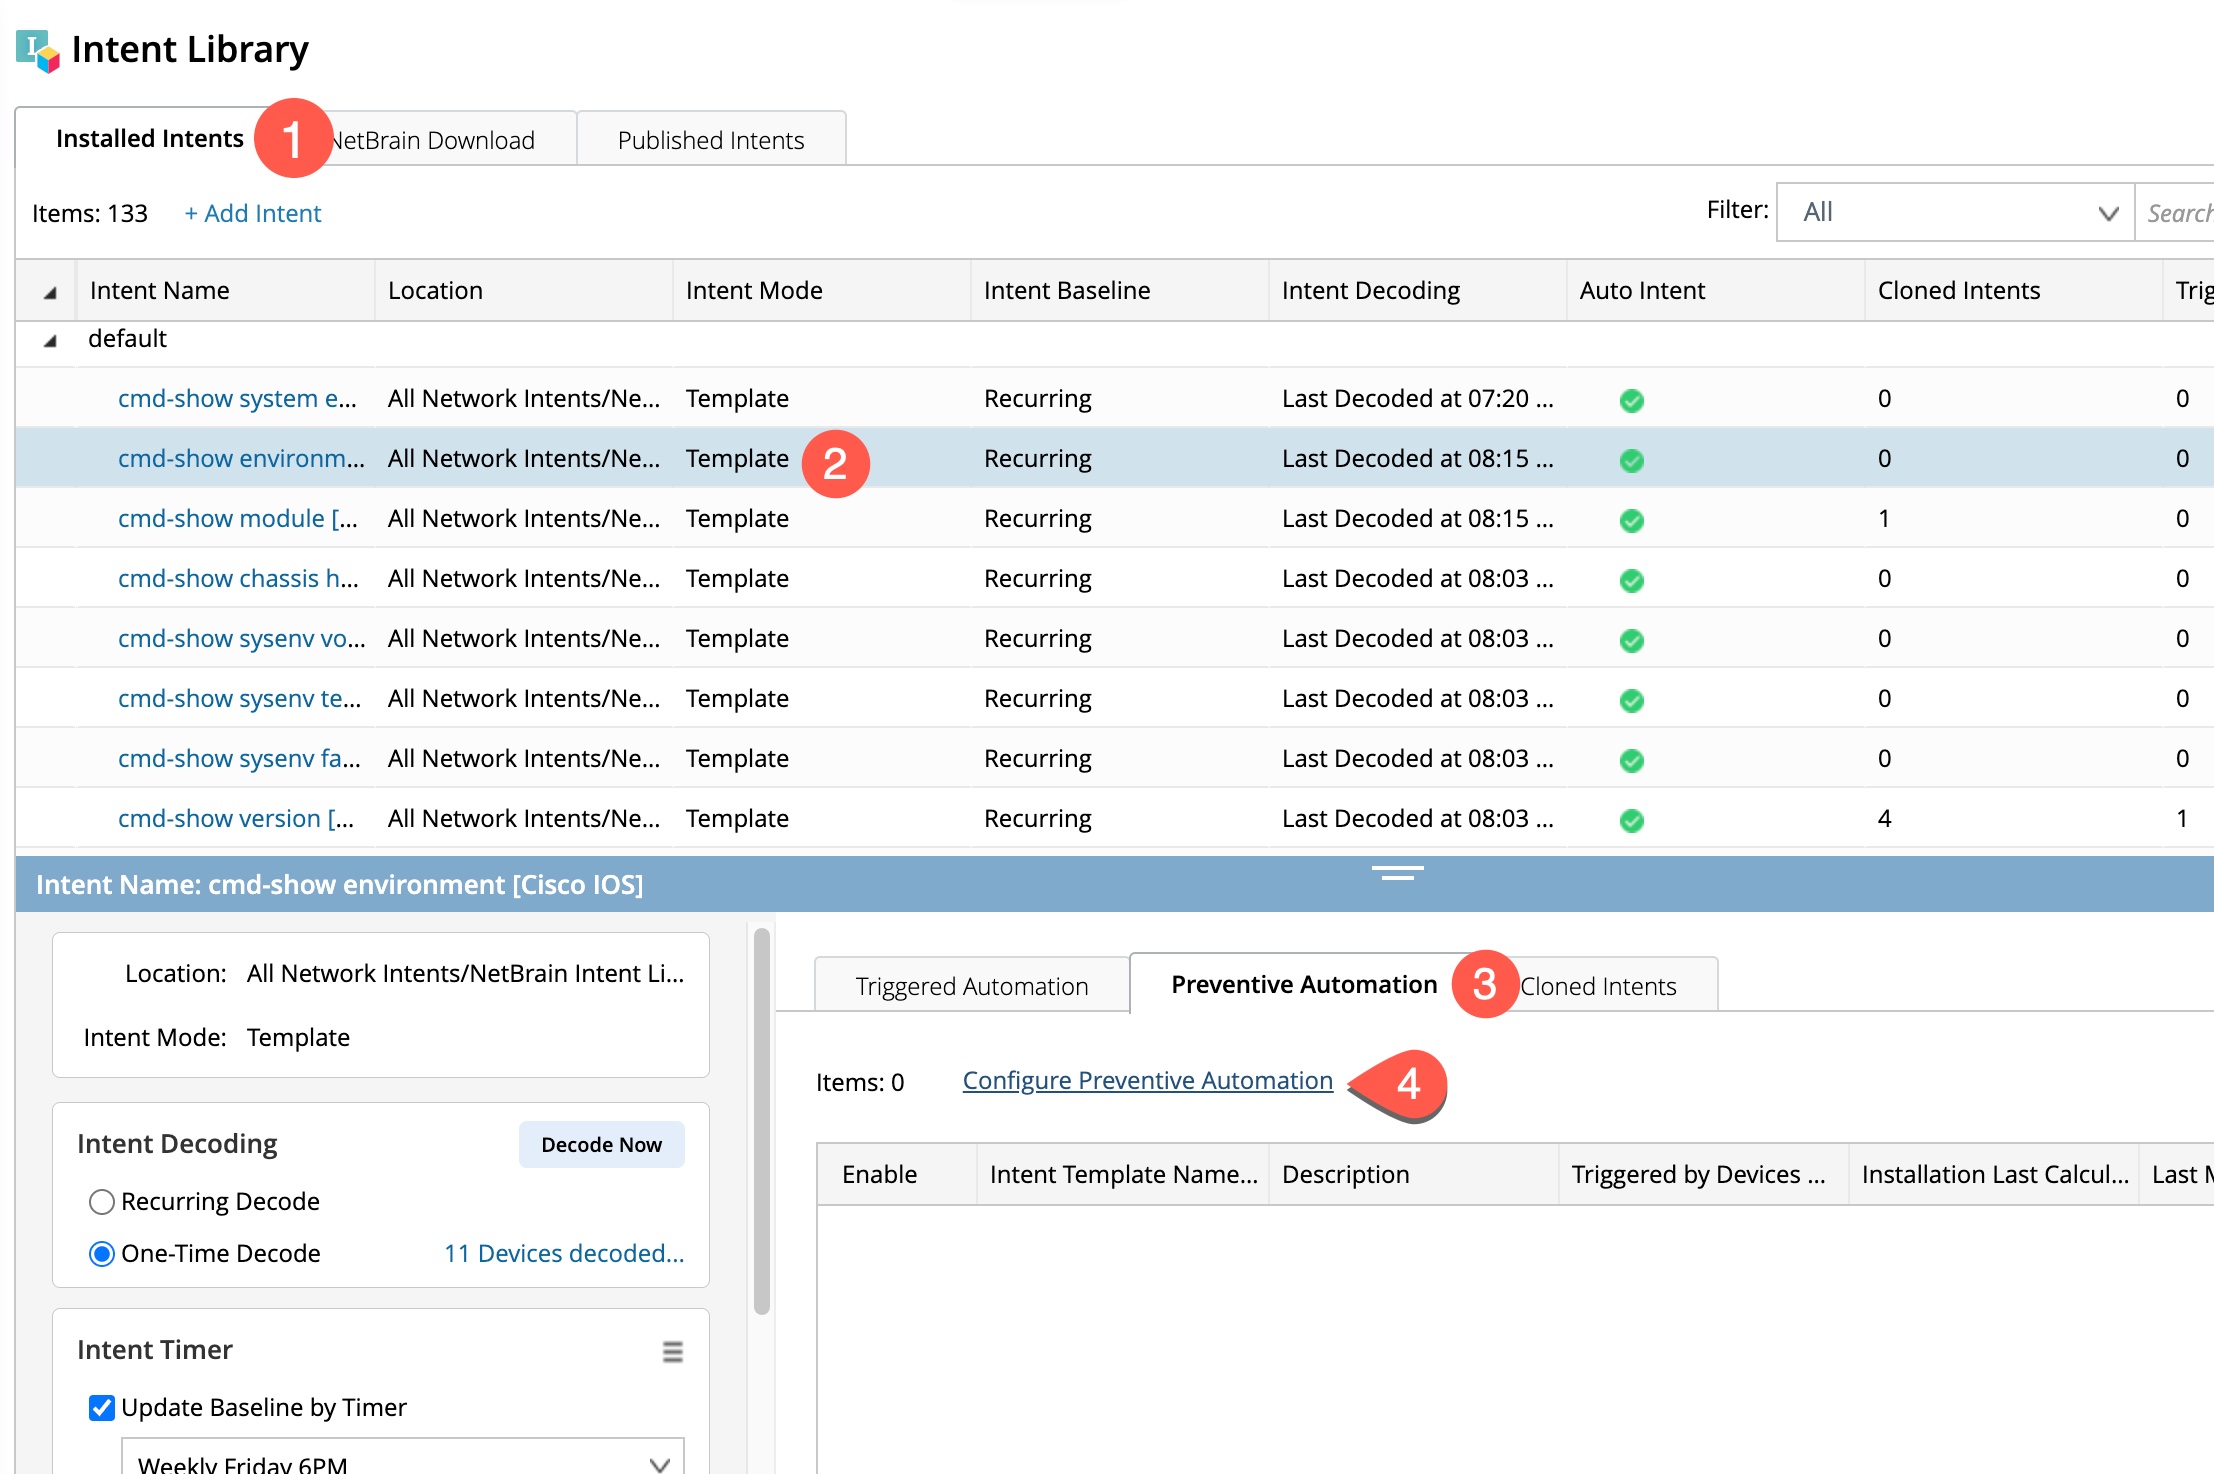Open the cmd-show environm... intent
2214x1474 pixels.
[x=241, y=458]
